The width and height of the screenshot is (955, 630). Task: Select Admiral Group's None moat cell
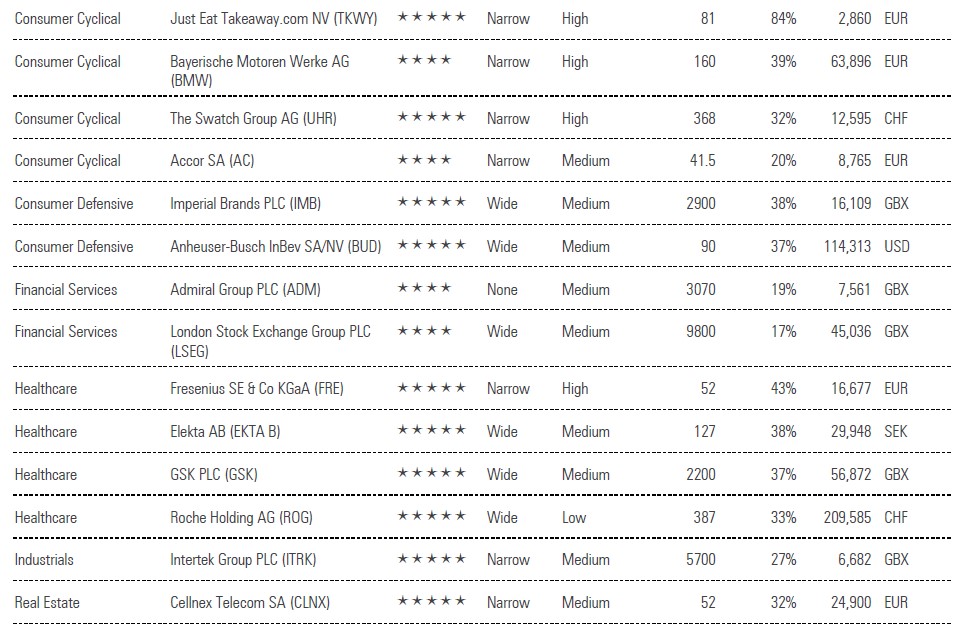click(502, 289)
